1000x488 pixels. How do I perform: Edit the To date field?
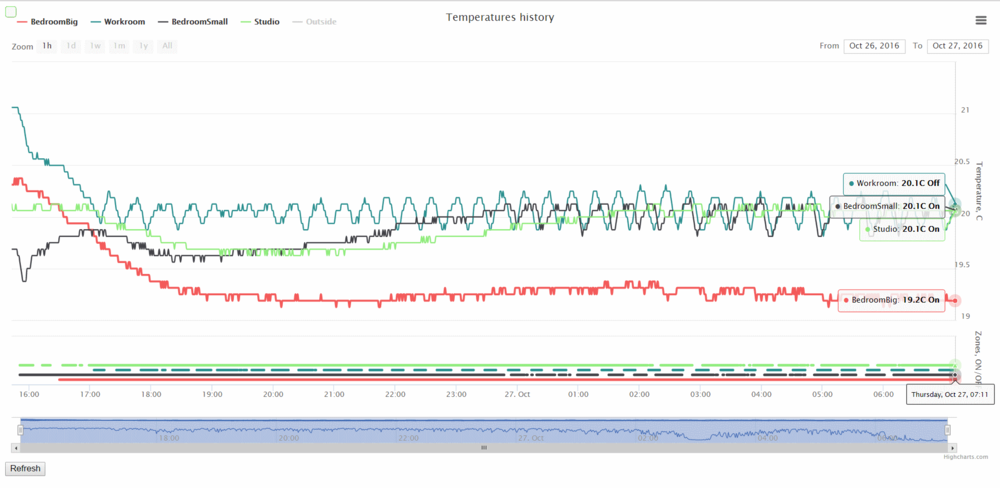click(958, 46)
